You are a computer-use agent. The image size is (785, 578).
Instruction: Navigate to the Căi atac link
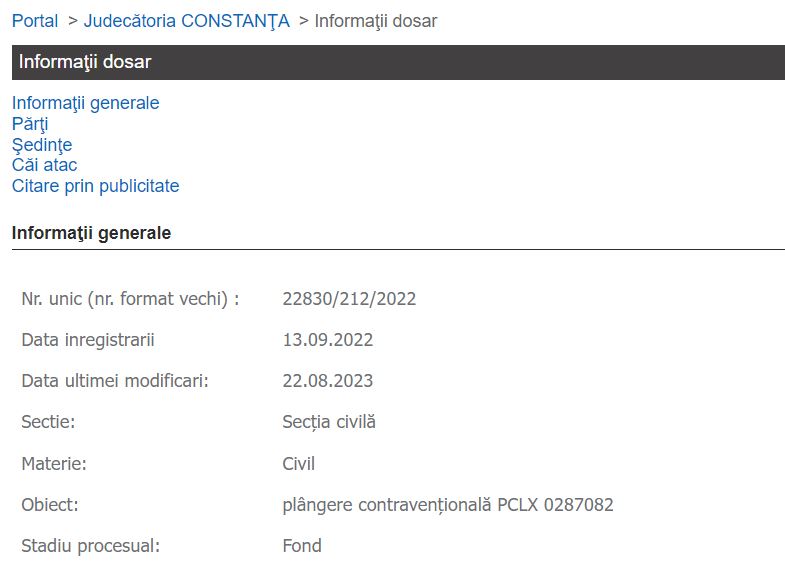(44, 165)
